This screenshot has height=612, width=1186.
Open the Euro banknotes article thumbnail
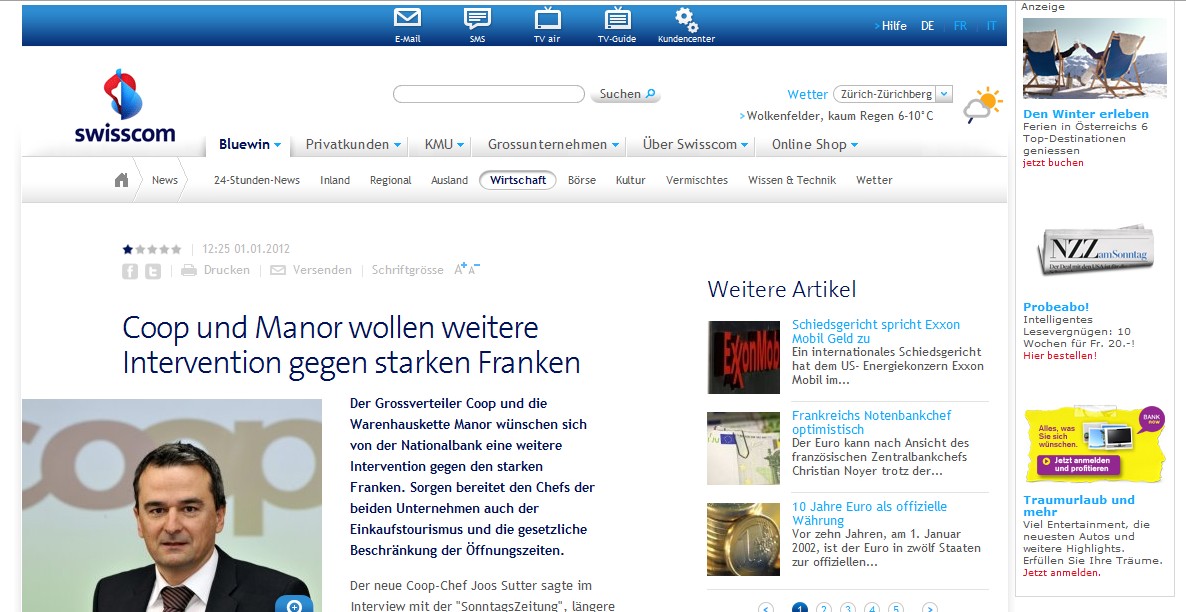(x=744, y=448)
